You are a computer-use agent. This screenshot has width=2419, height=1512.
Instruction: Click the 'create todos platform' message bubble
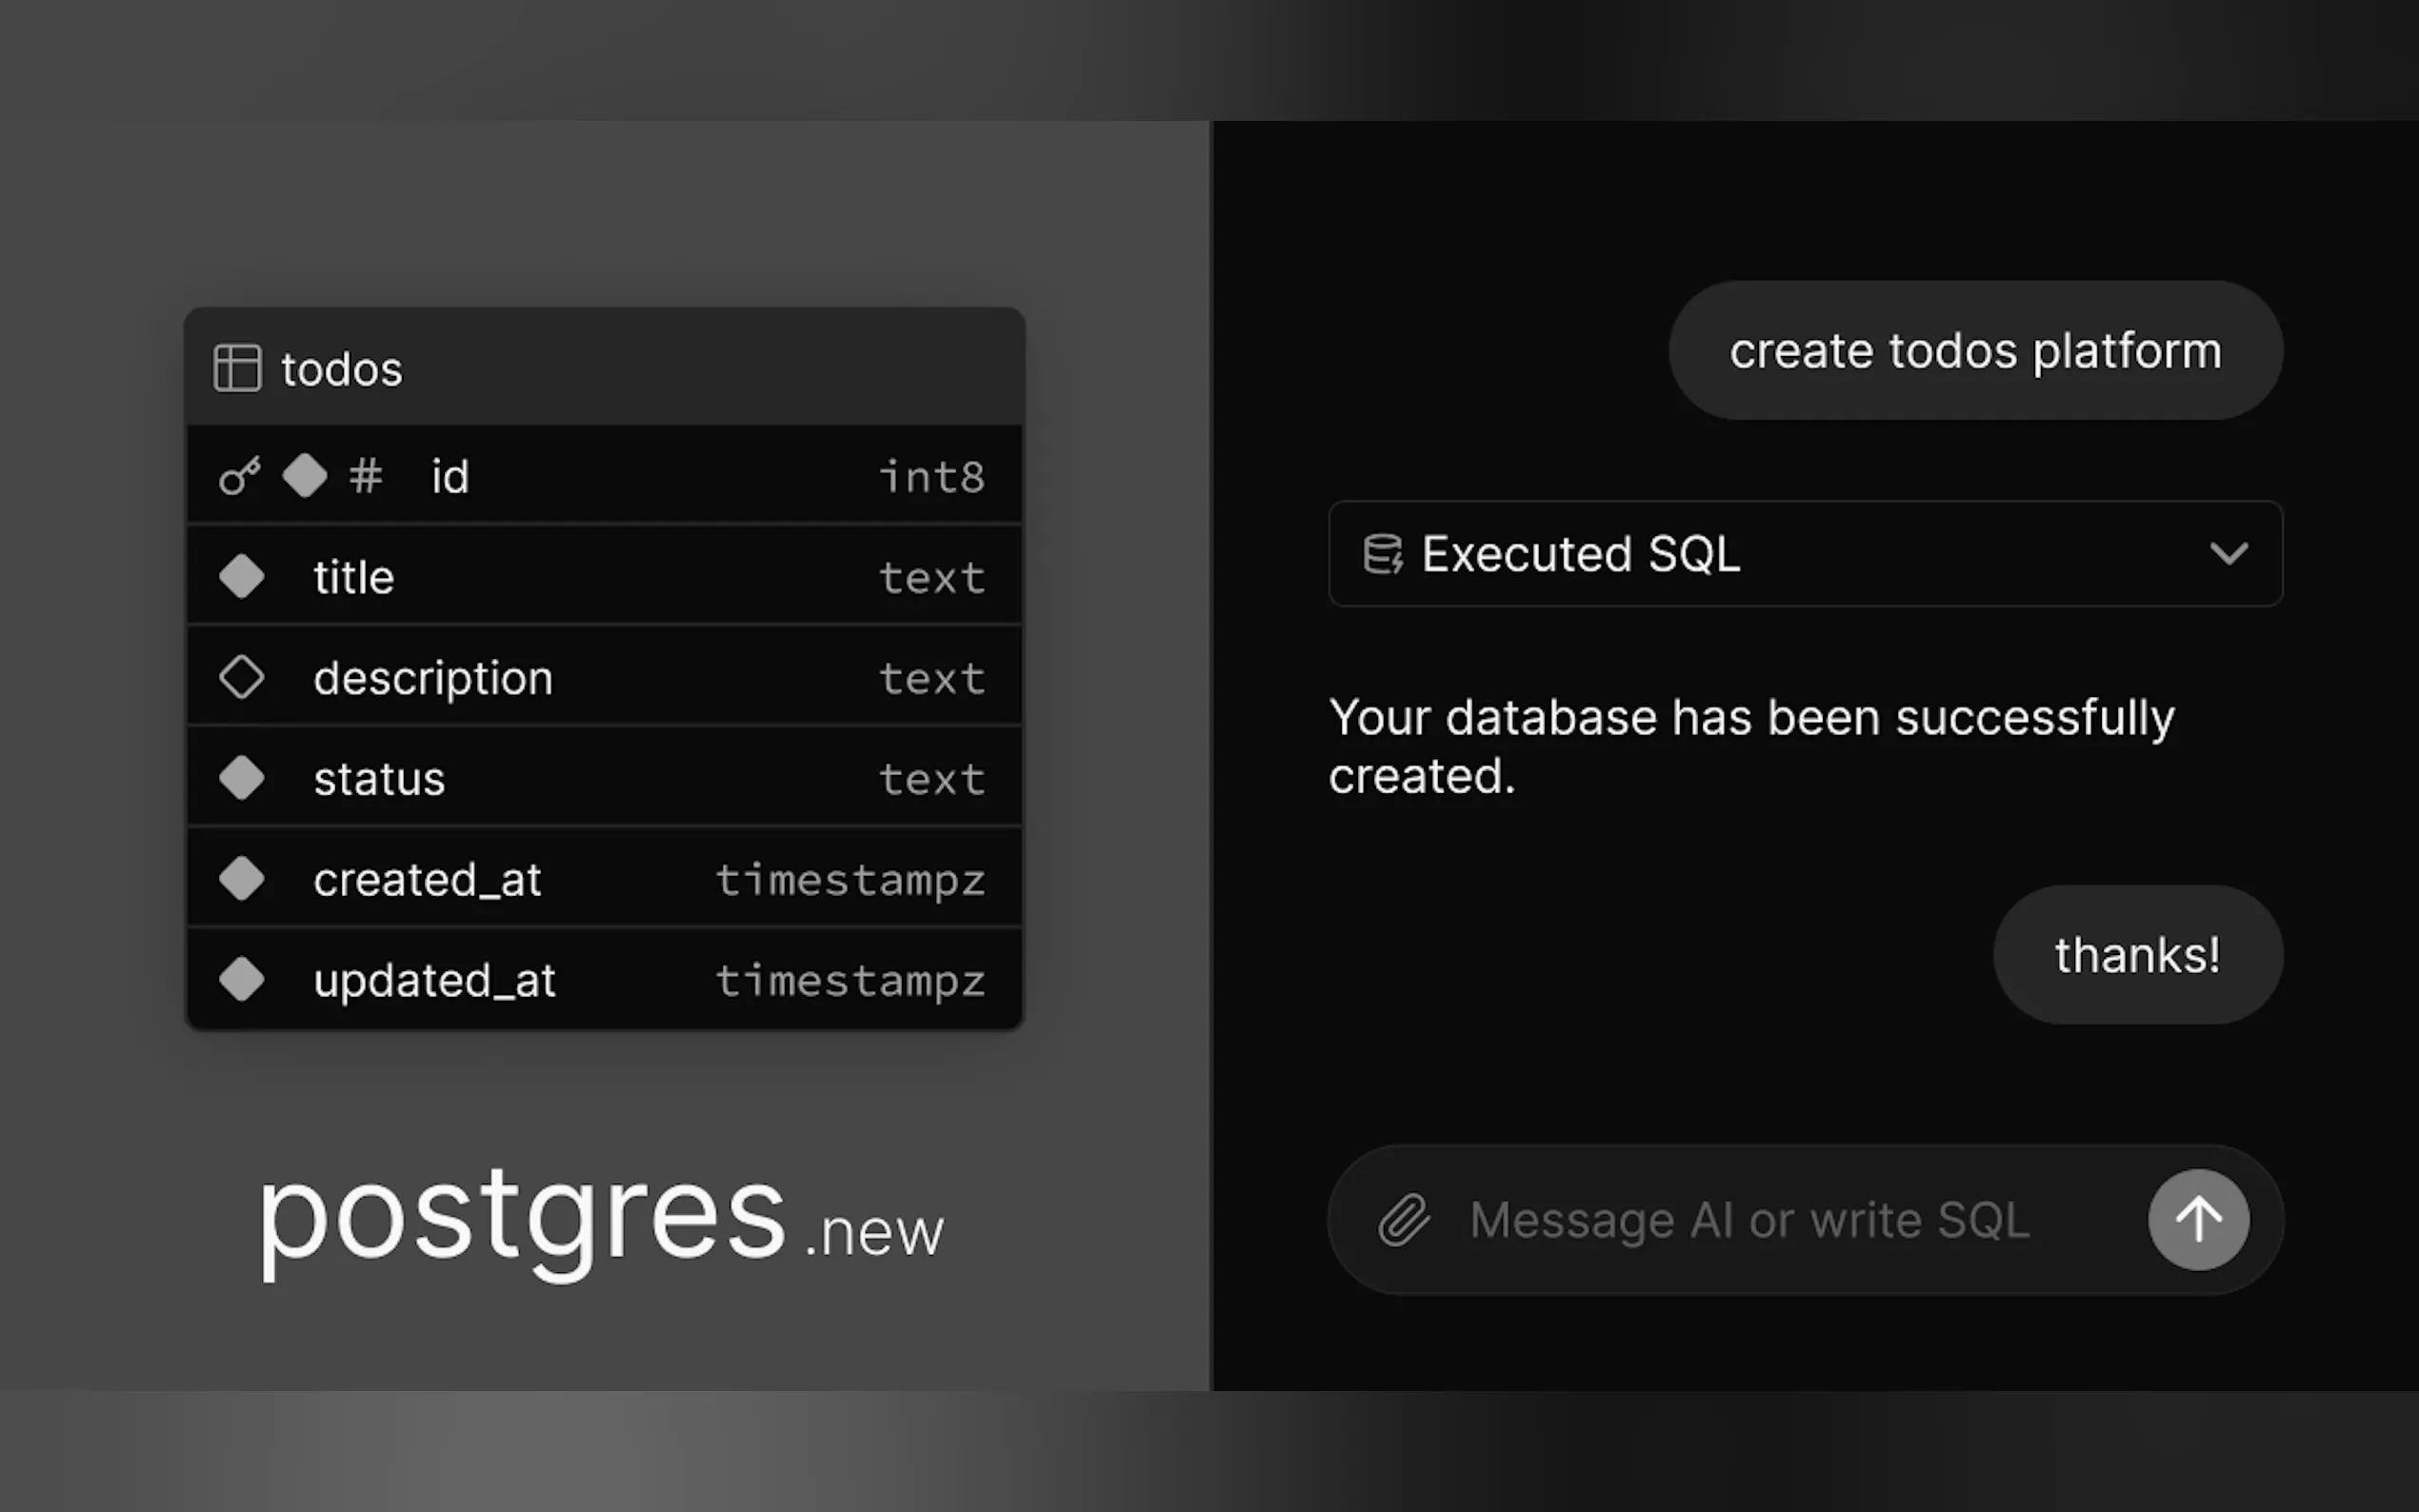tap(1975, 351)
